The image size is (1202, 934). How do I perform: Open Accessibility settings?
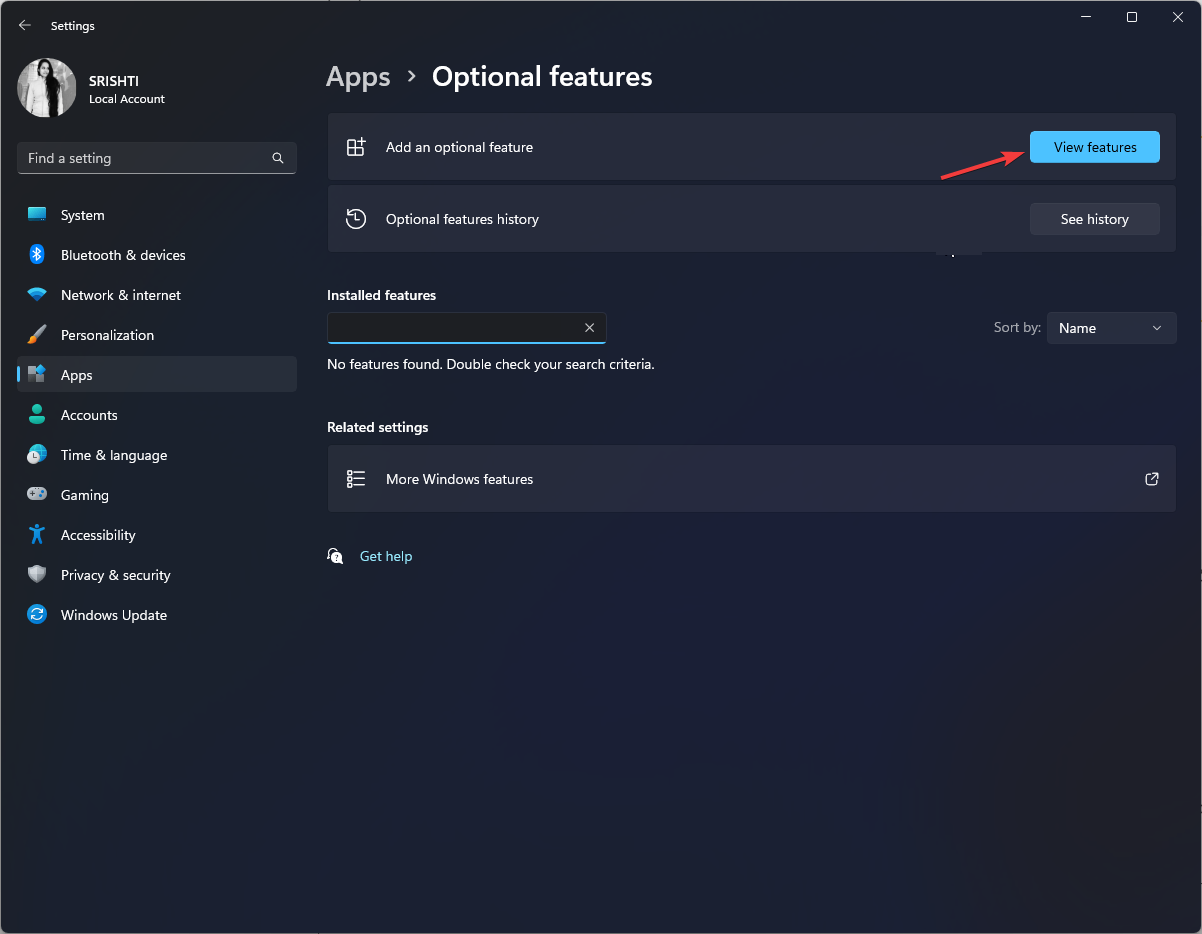[157, 535]
